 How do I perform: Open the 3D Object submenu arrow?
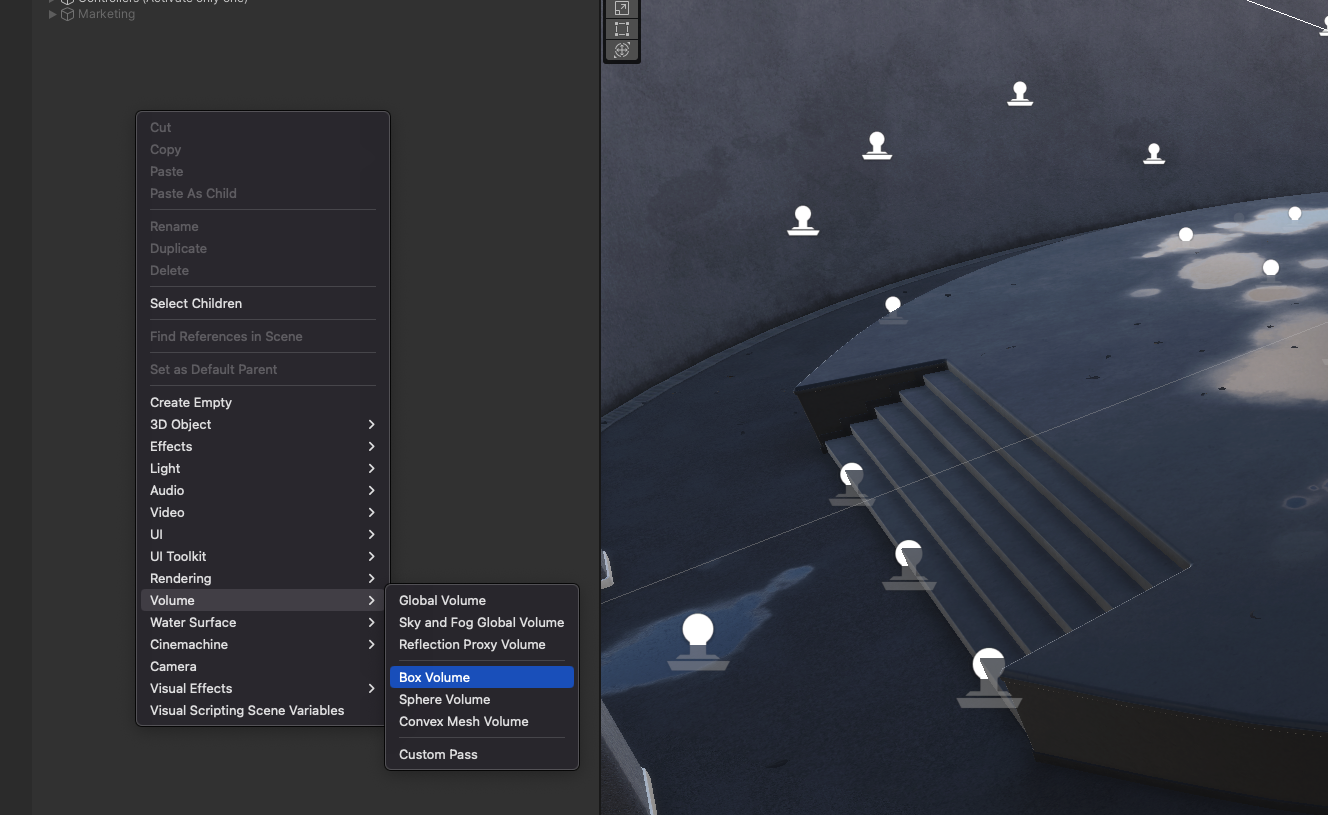coord(371,424)
